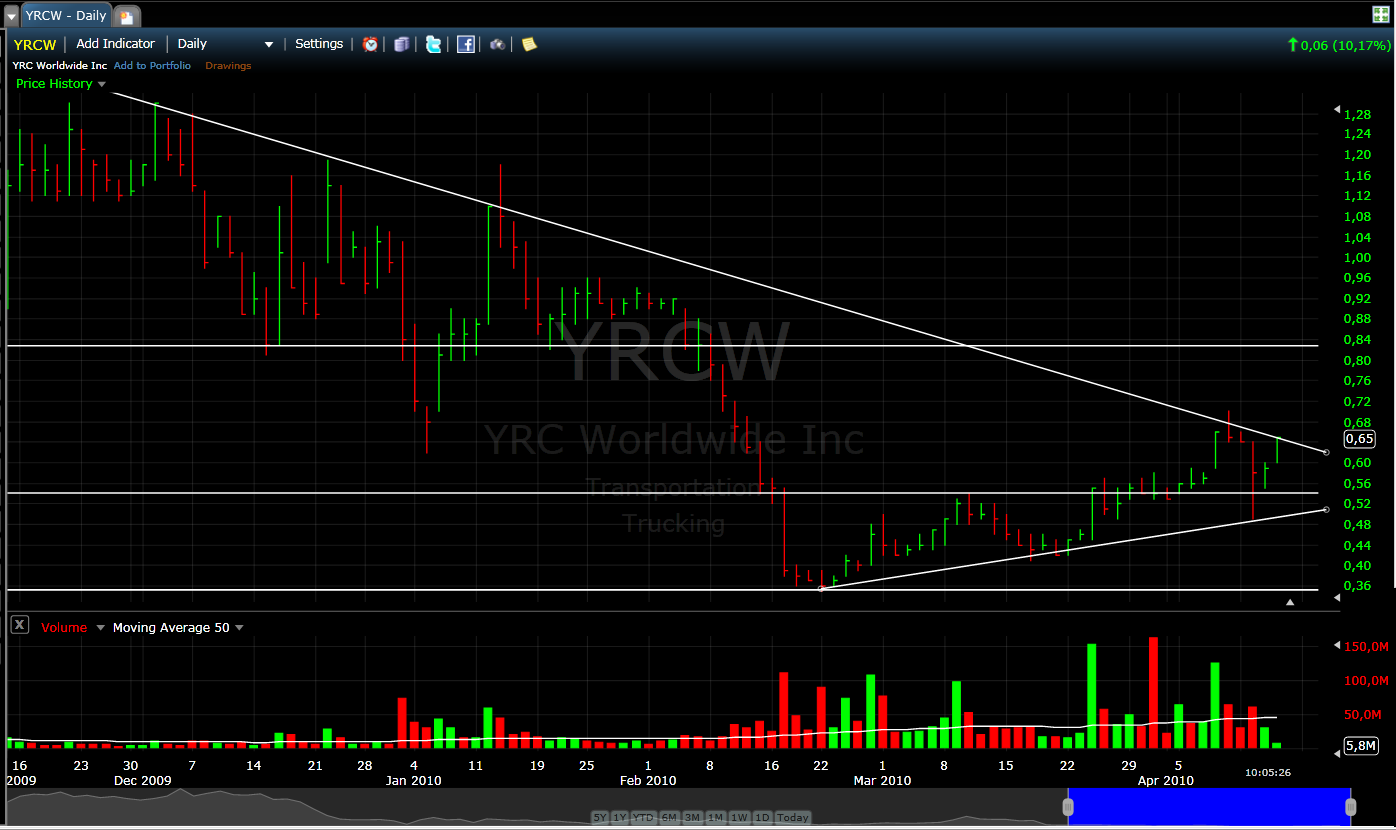The width and height of the screenshot is (1396, 830).
Task: Select the 1W range button
Action: [x=740, y=817]
